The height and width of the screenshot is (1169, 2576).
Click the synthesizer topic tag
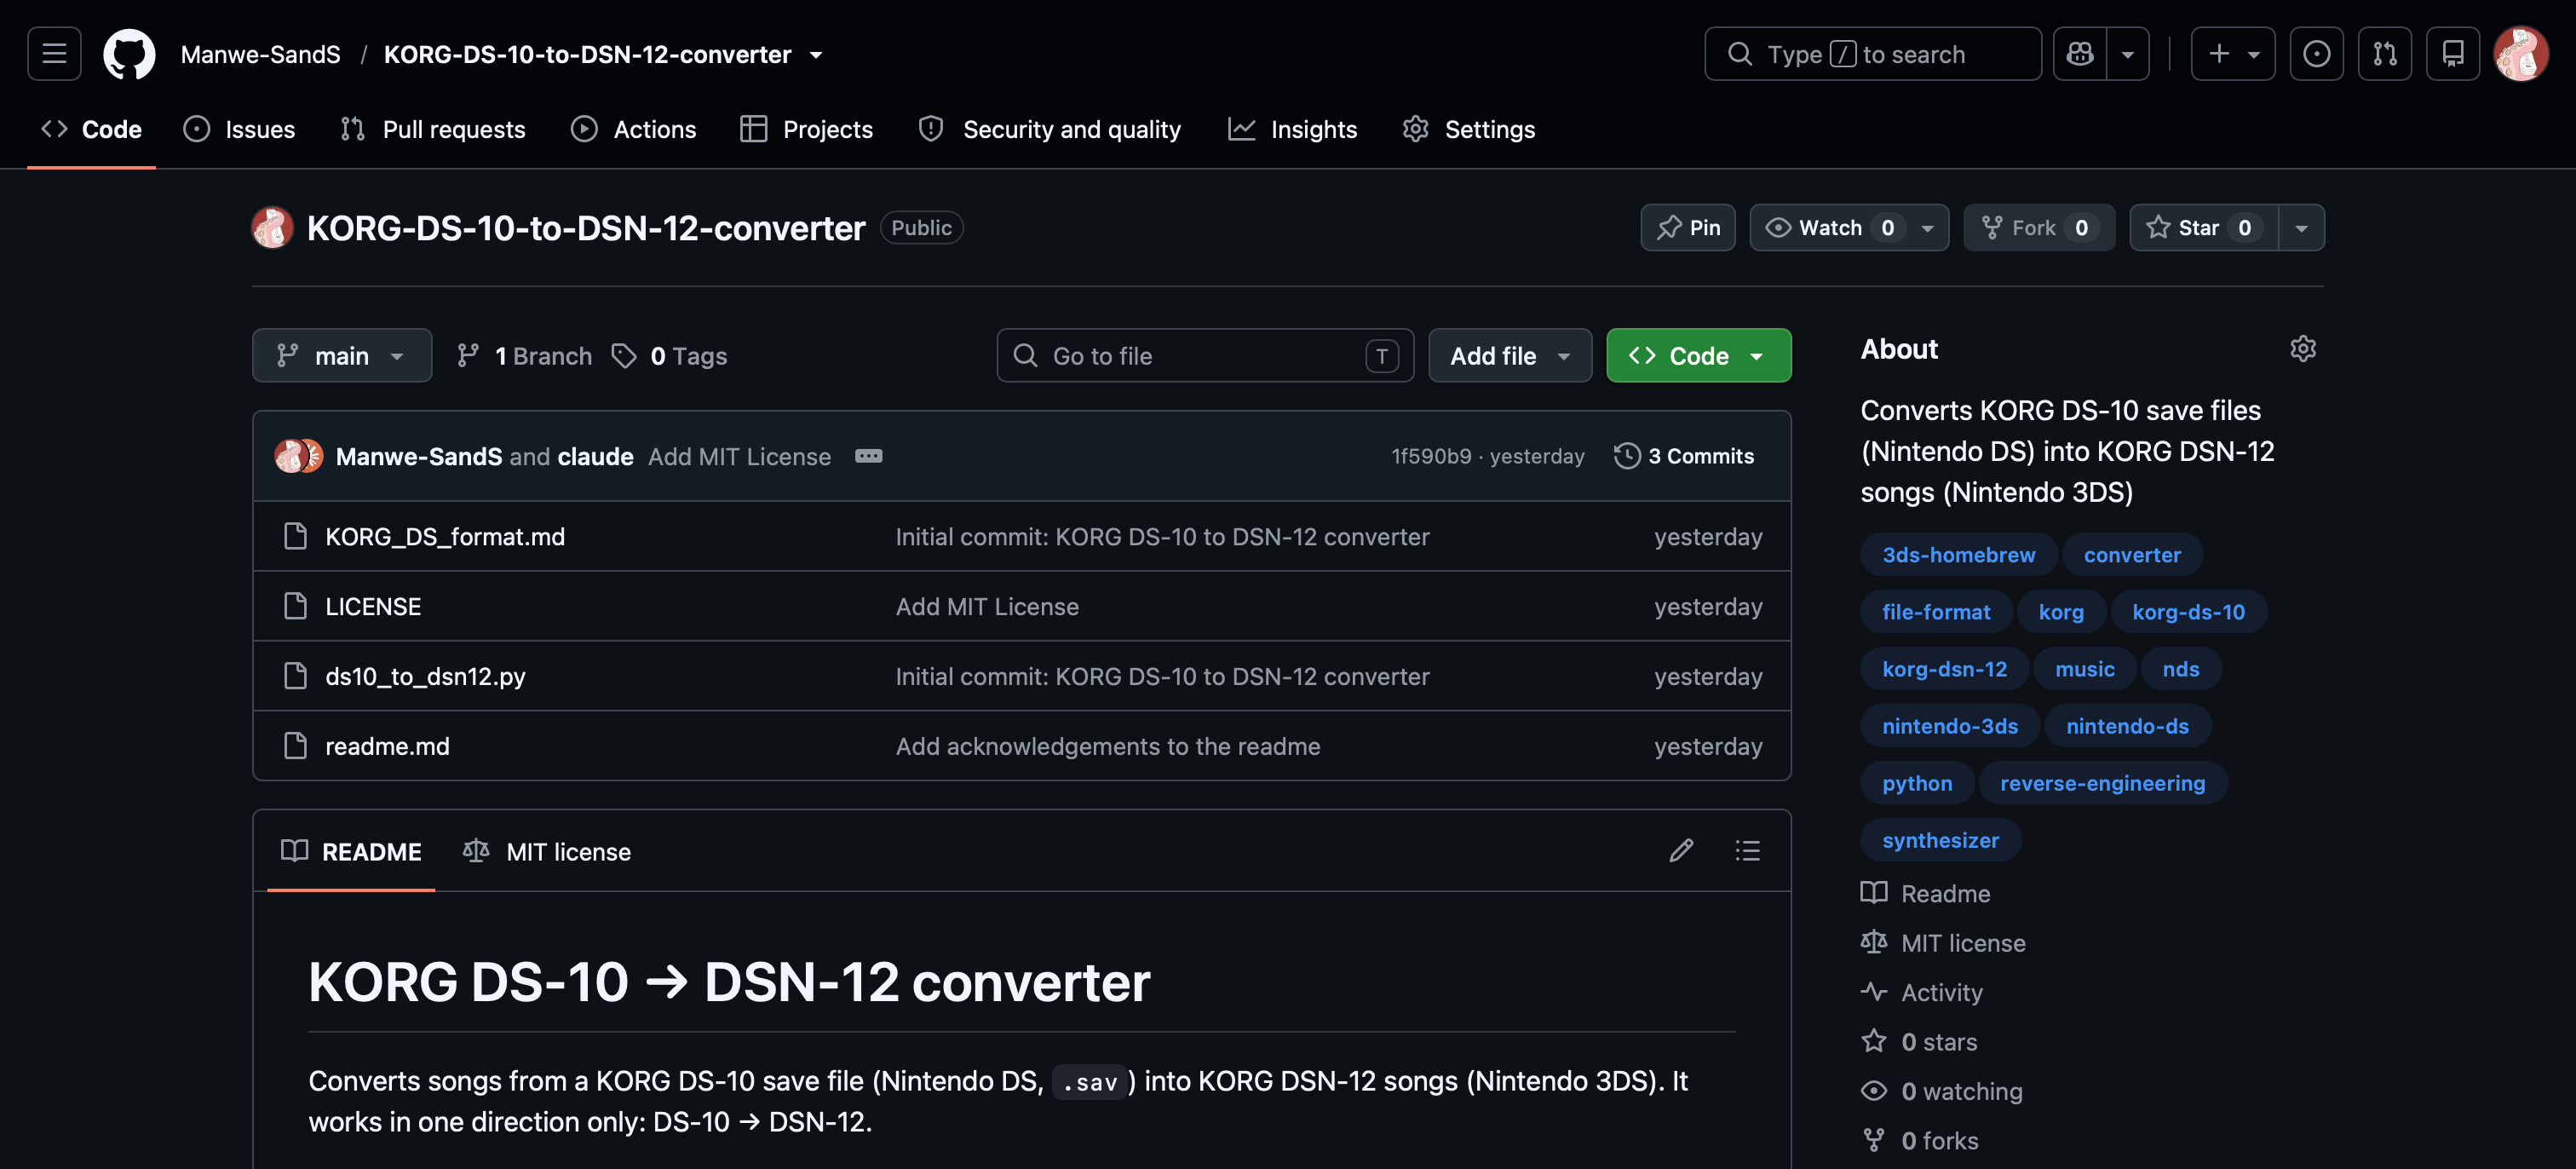pos(1940,839)
